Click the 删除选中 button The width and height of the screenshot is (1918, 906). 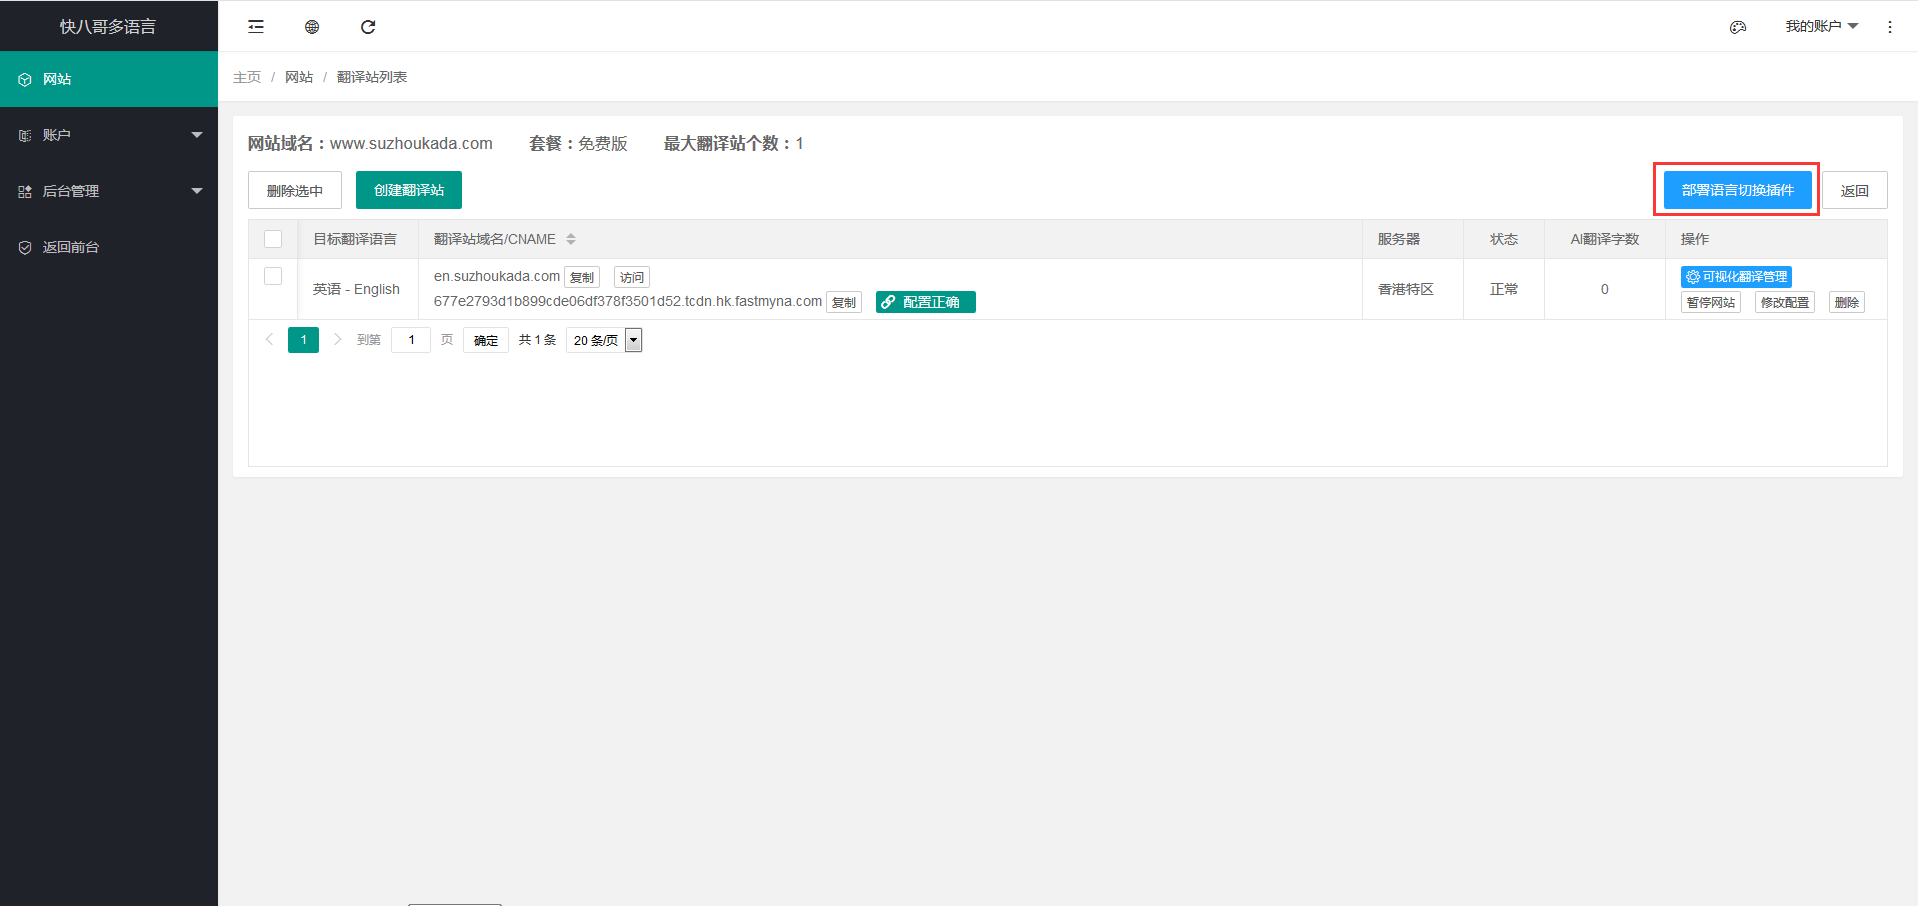click(295, 190)
